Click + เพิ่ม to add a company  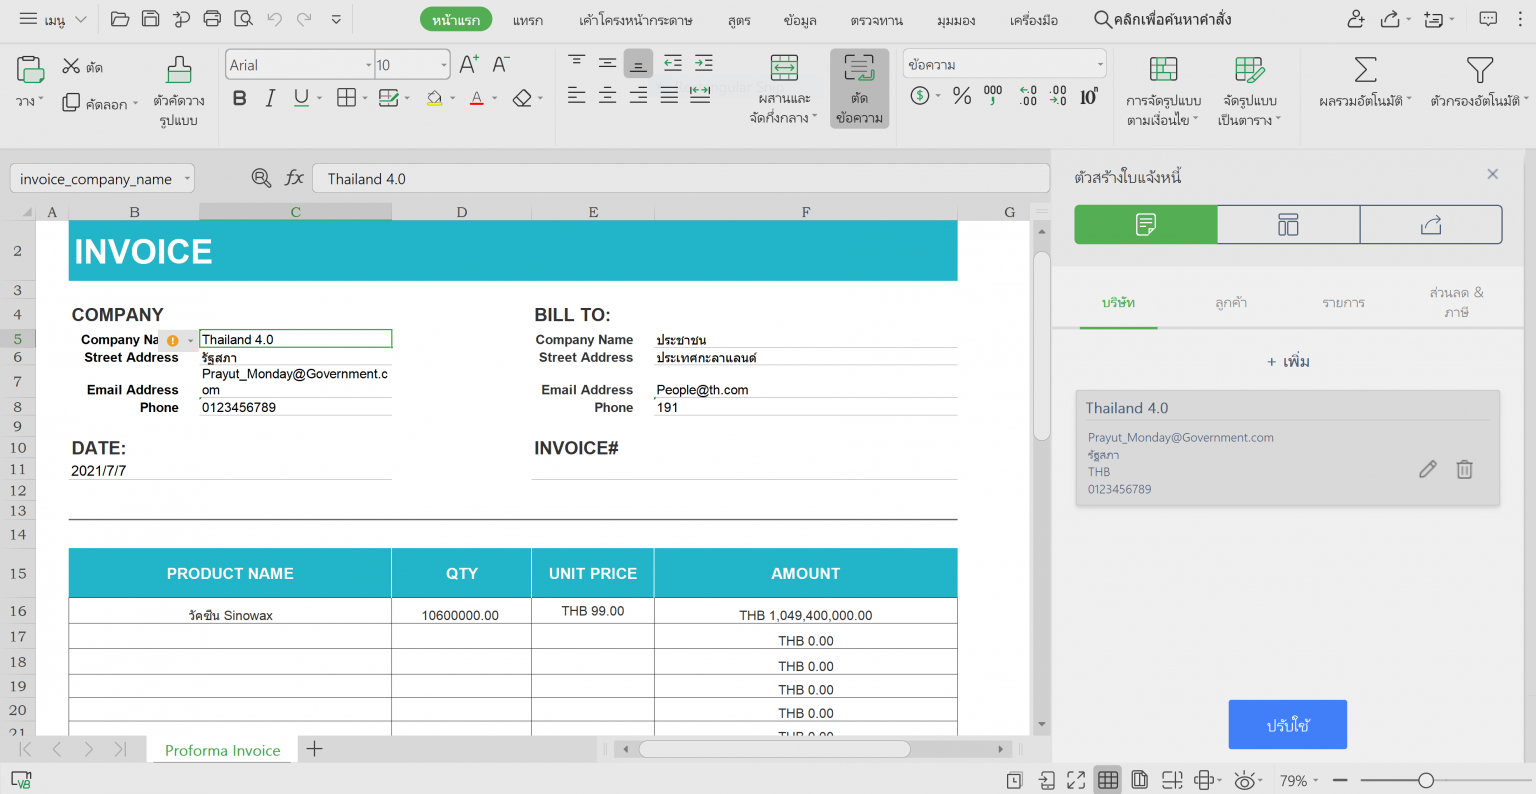point(1288,361)
